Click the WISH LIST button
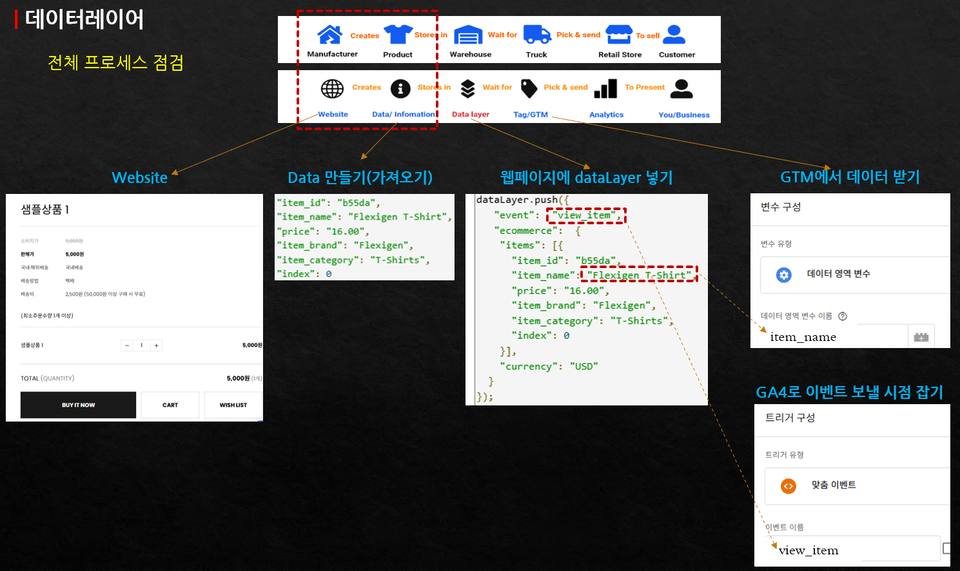This screenshot has width=960, height=571. click(x=233, y=405)
